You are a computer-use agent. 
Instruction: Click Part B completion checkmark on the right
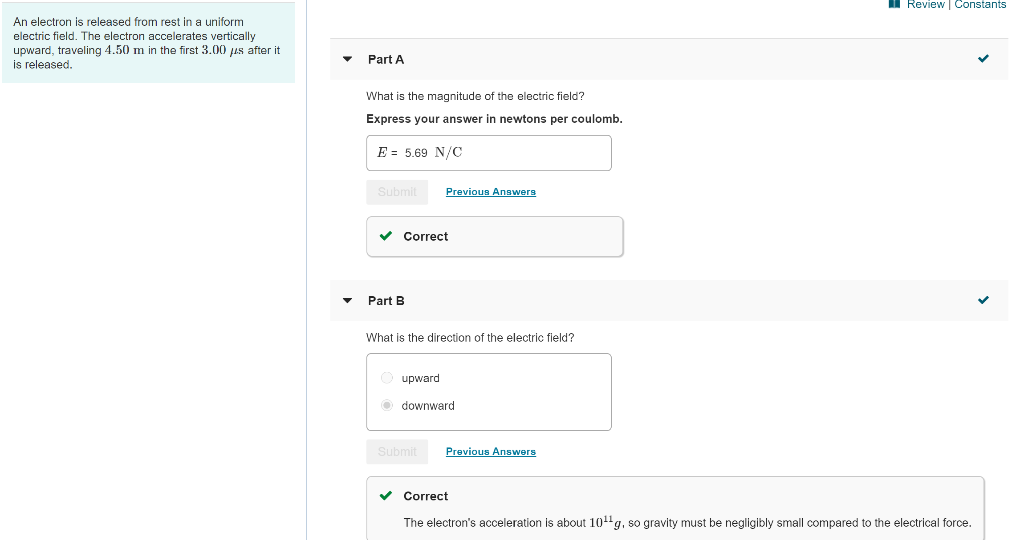[983, 300]
